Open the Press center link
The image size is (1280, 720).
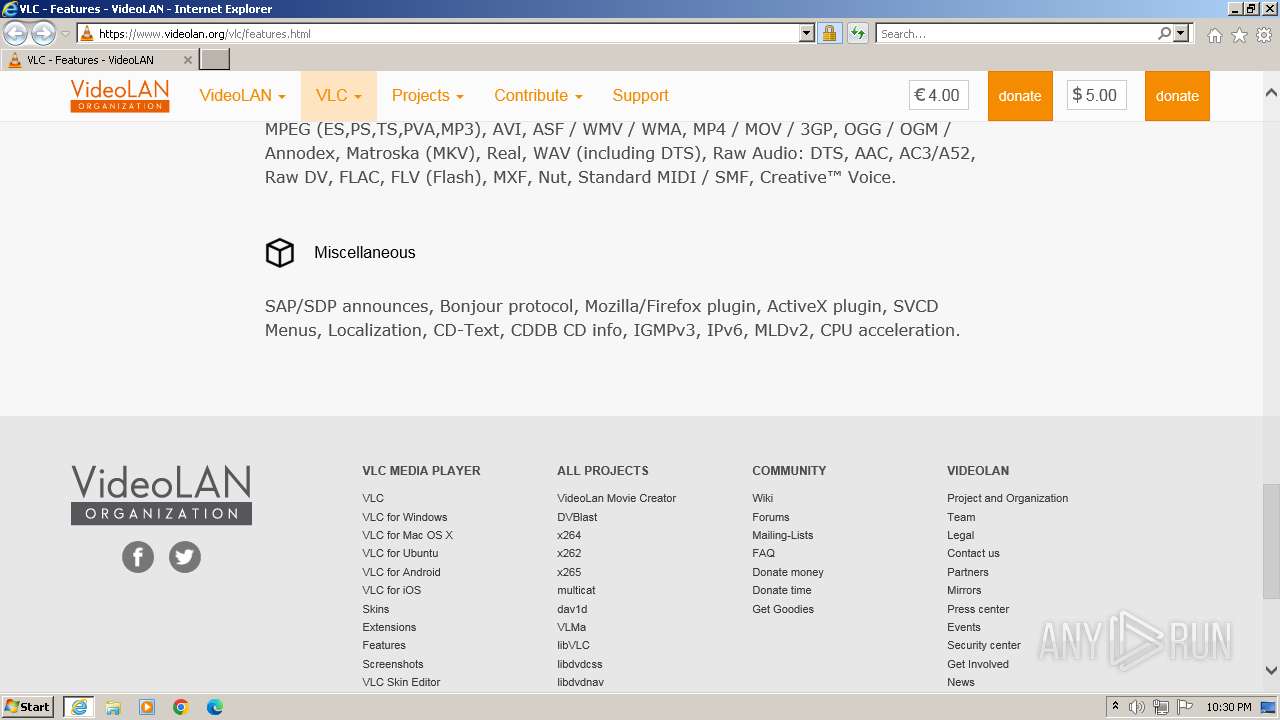(978, 609)
